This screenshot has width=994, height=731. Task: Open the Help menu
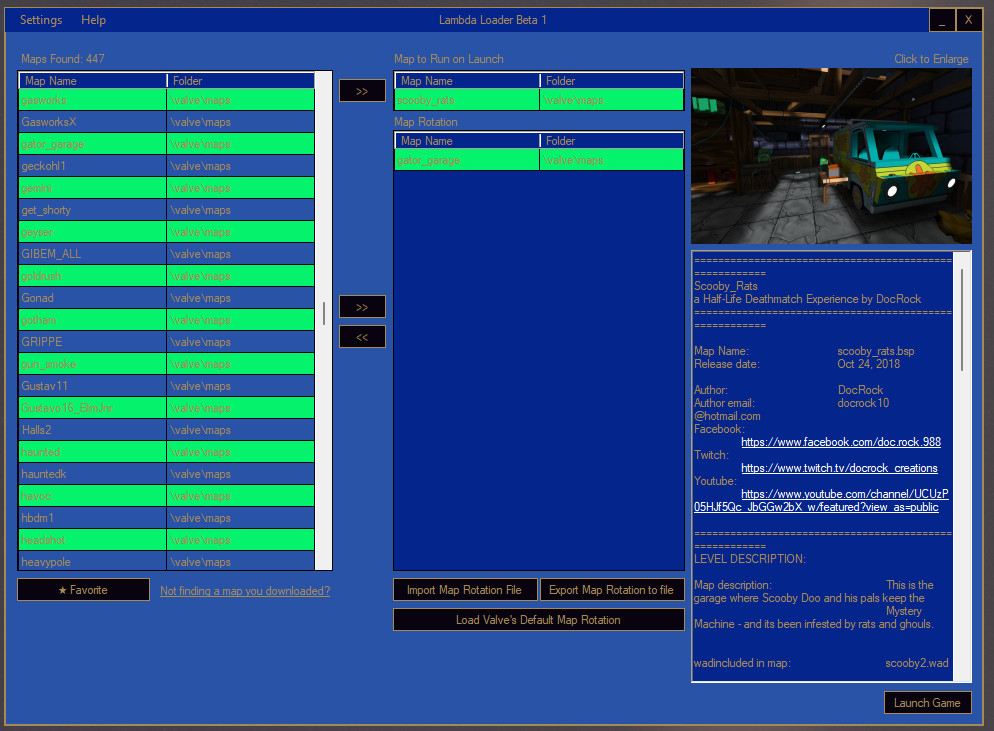[93, 19]
